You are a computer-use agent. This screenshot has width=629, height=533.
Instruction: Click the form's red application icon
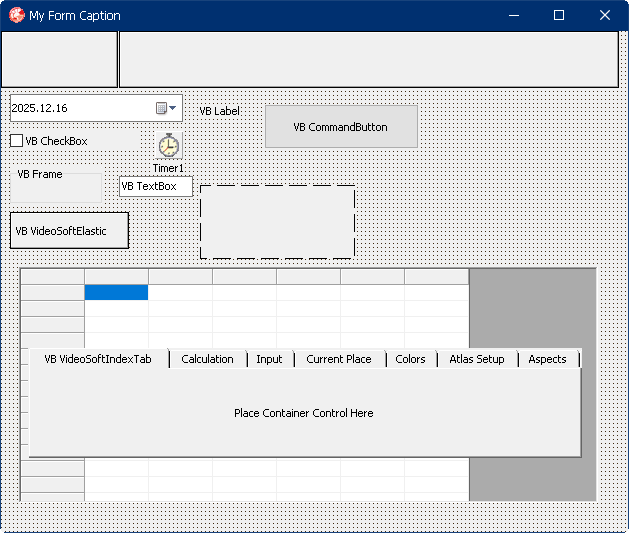(x=16, y=15)
